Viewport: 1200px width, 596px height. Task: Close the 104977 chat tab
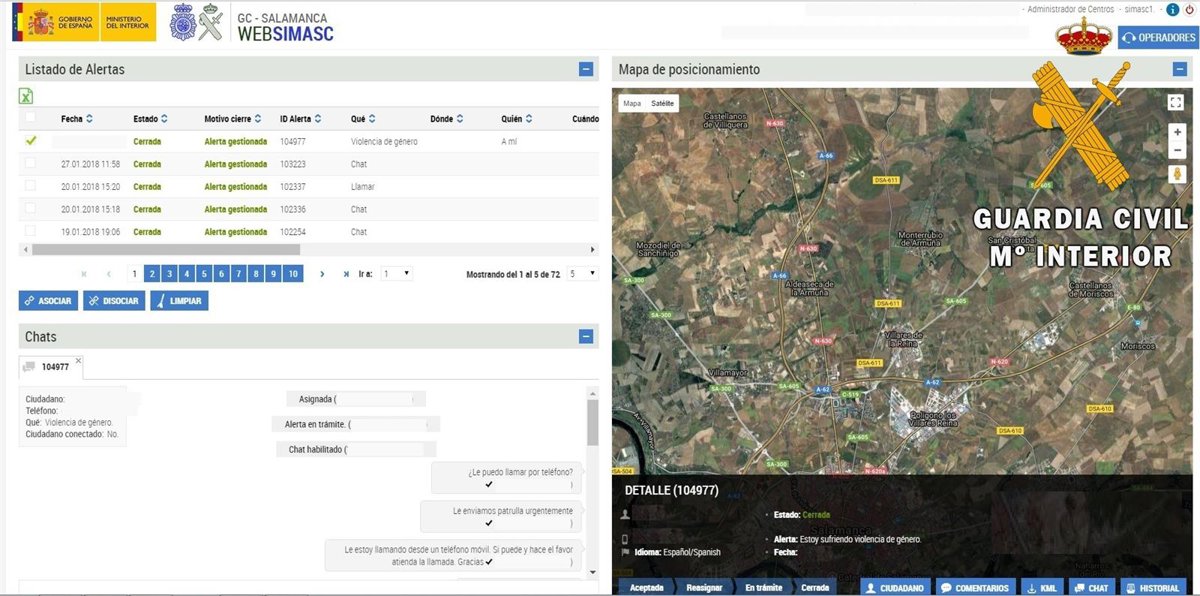coord(79,360)
